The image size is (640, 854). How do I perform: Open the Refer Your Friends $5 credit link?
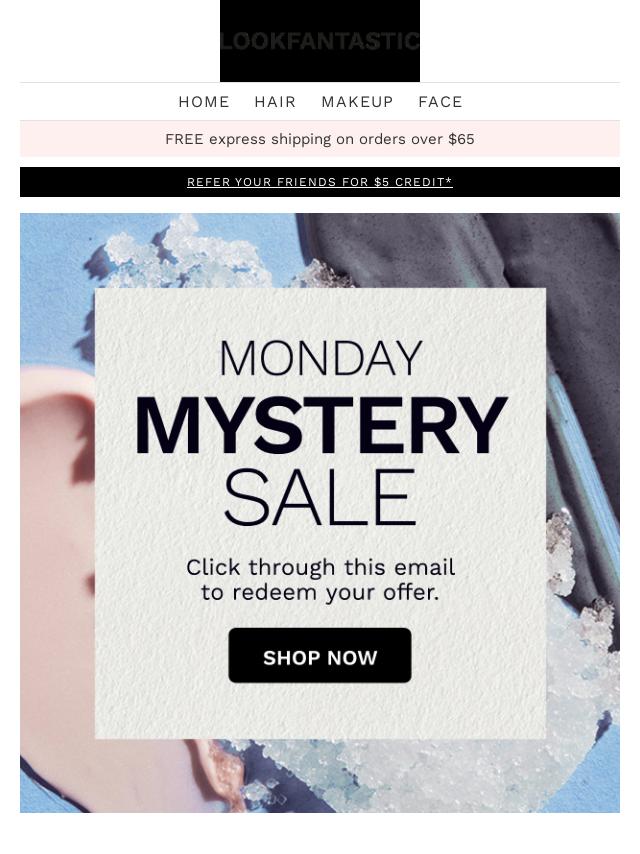point(320,182)
